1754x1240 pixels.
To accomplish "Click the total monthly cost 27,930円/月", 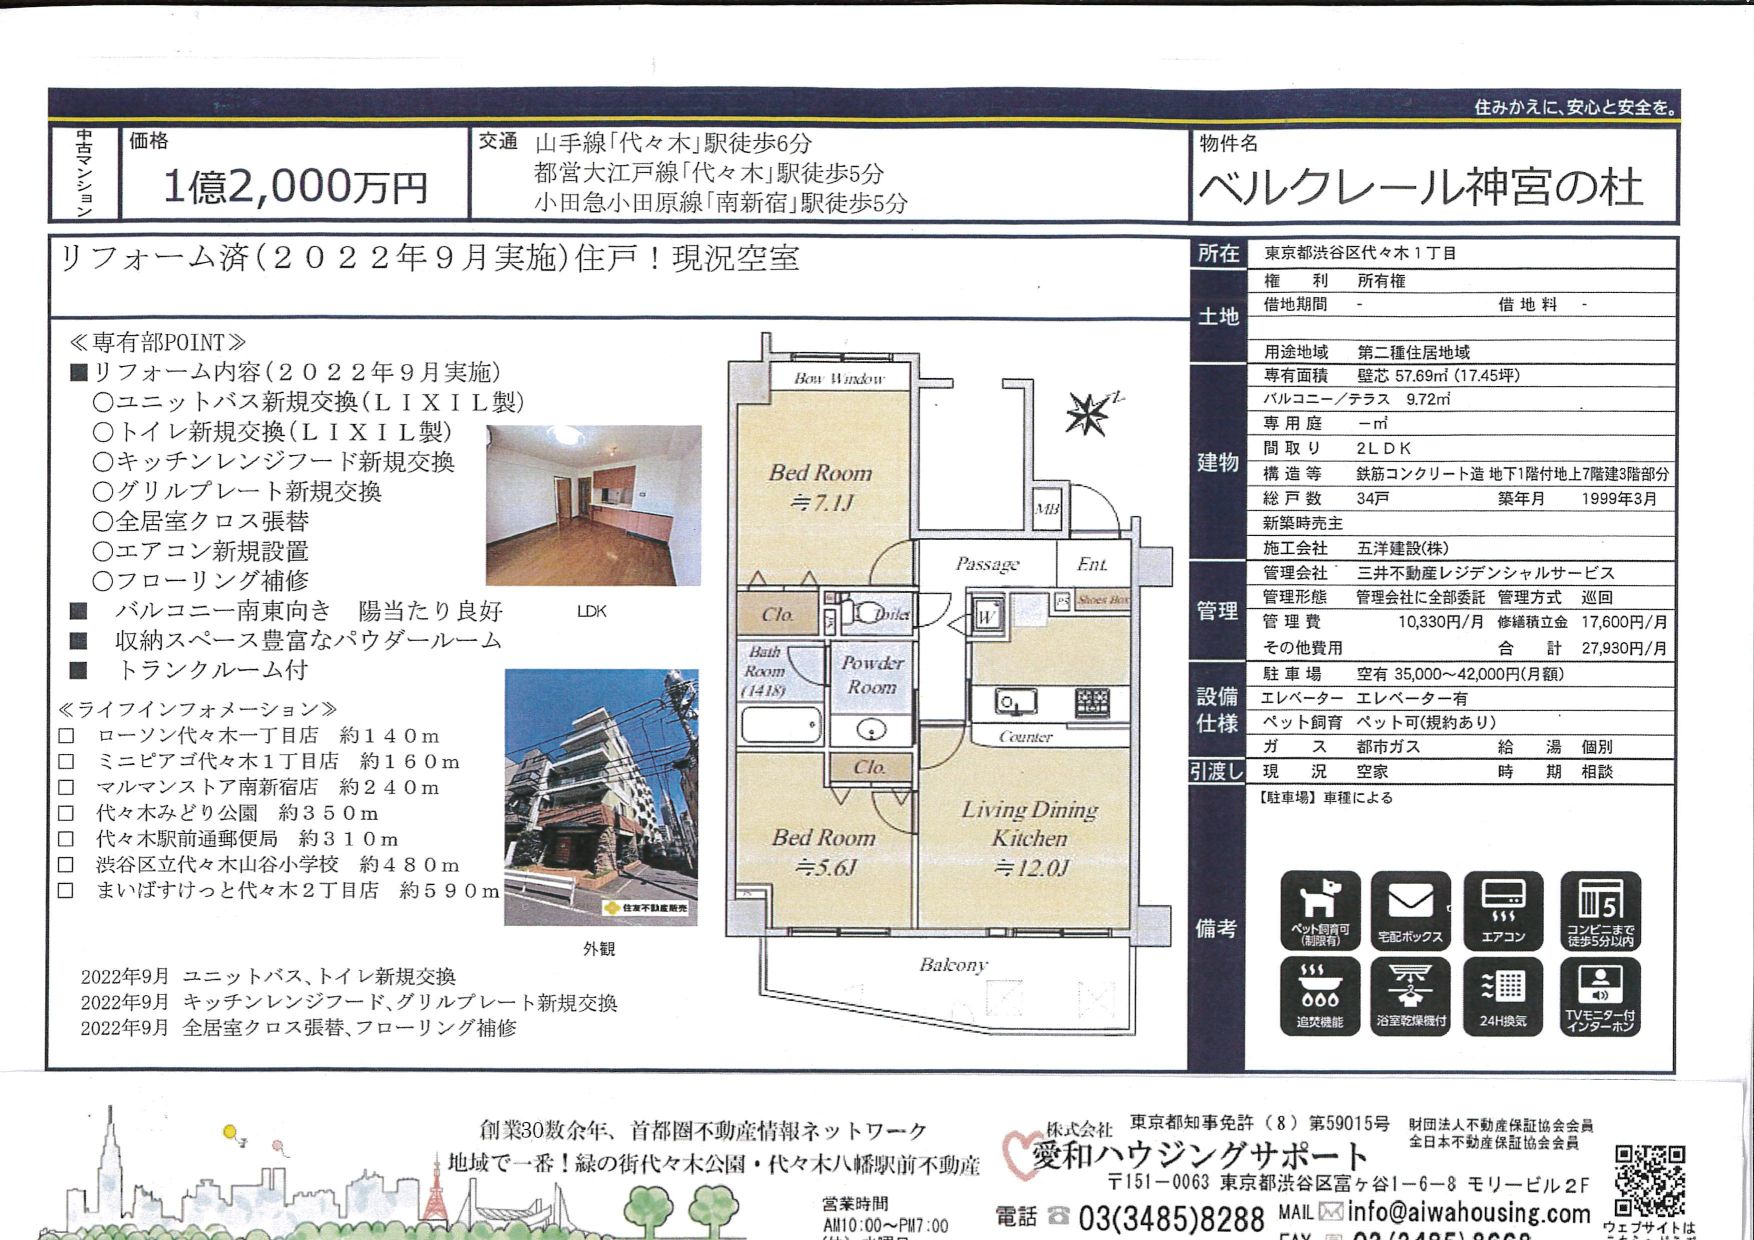I will coord(1624,647).
